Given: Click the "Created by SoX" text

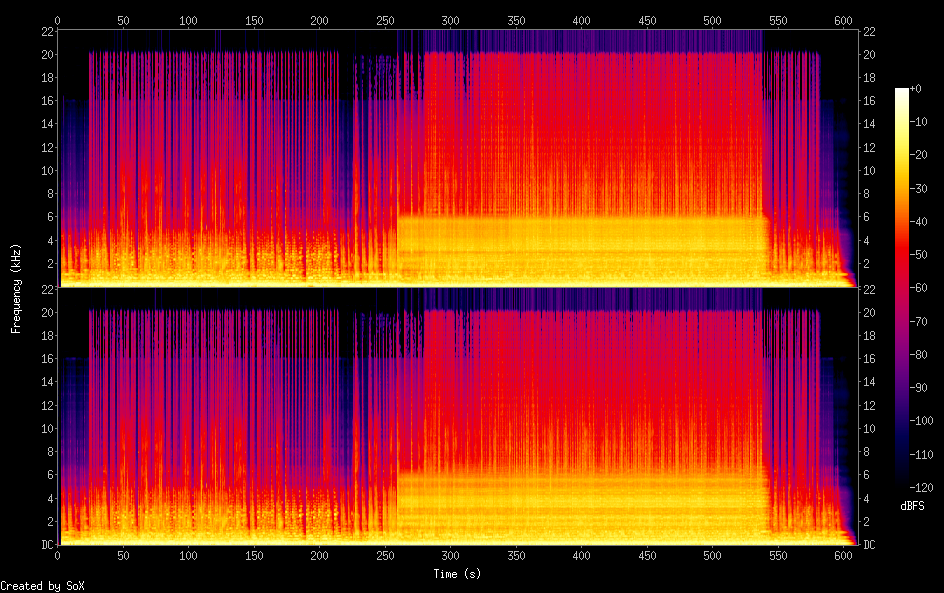Looking at the screenshot, I should pos(42,586).
